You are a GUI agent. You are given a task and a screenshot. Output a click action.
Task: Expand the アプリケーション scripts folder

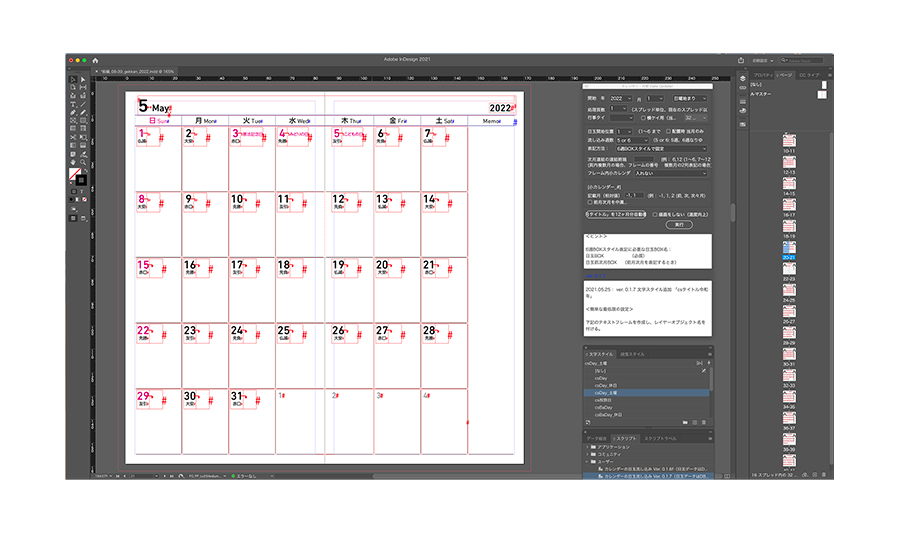[x=587, y=447]
